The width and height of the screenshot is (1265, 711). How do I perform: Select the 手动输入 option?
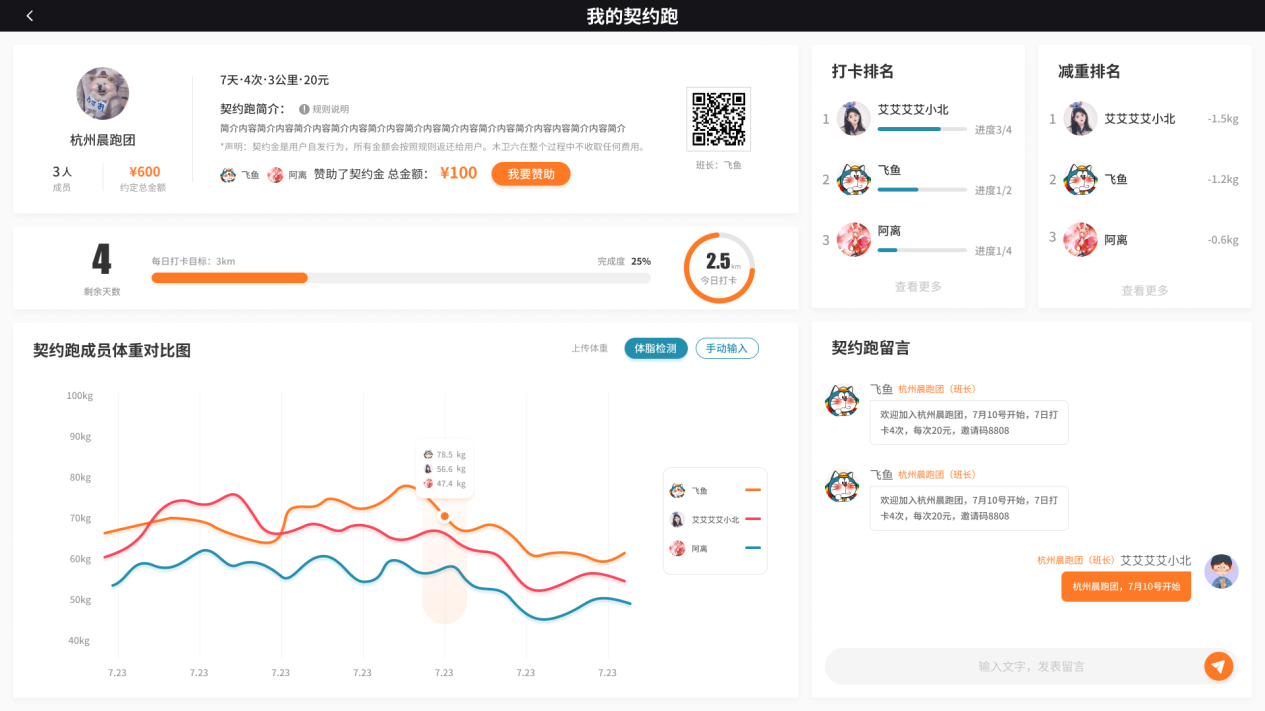(x=727, y=348)
